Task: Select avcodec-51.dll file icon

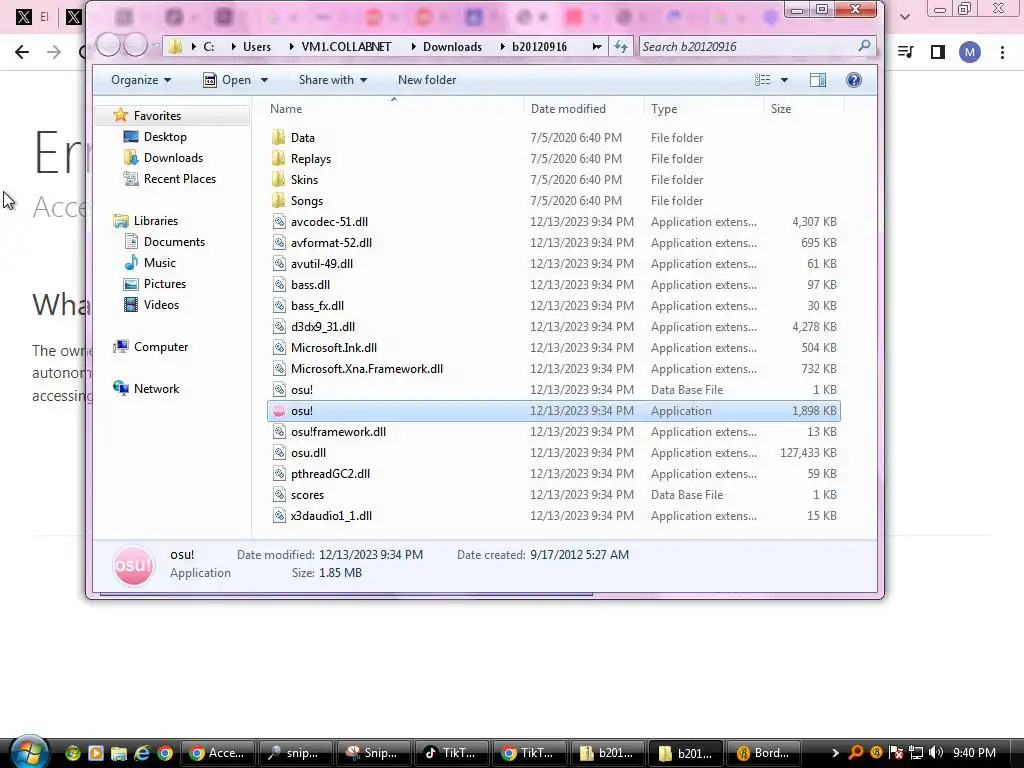Action: click(x=279, y=221)
